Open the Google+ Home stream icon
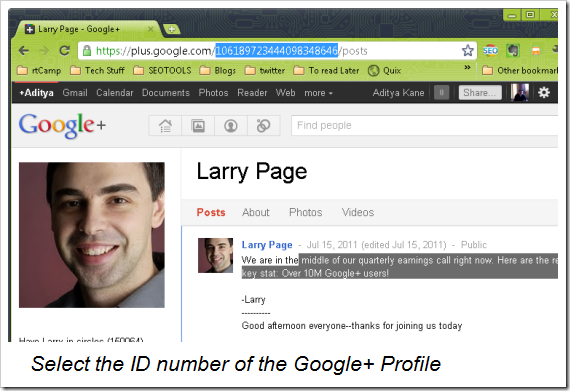This screenshot has width=570, height=391. click(x=165, y=126)
